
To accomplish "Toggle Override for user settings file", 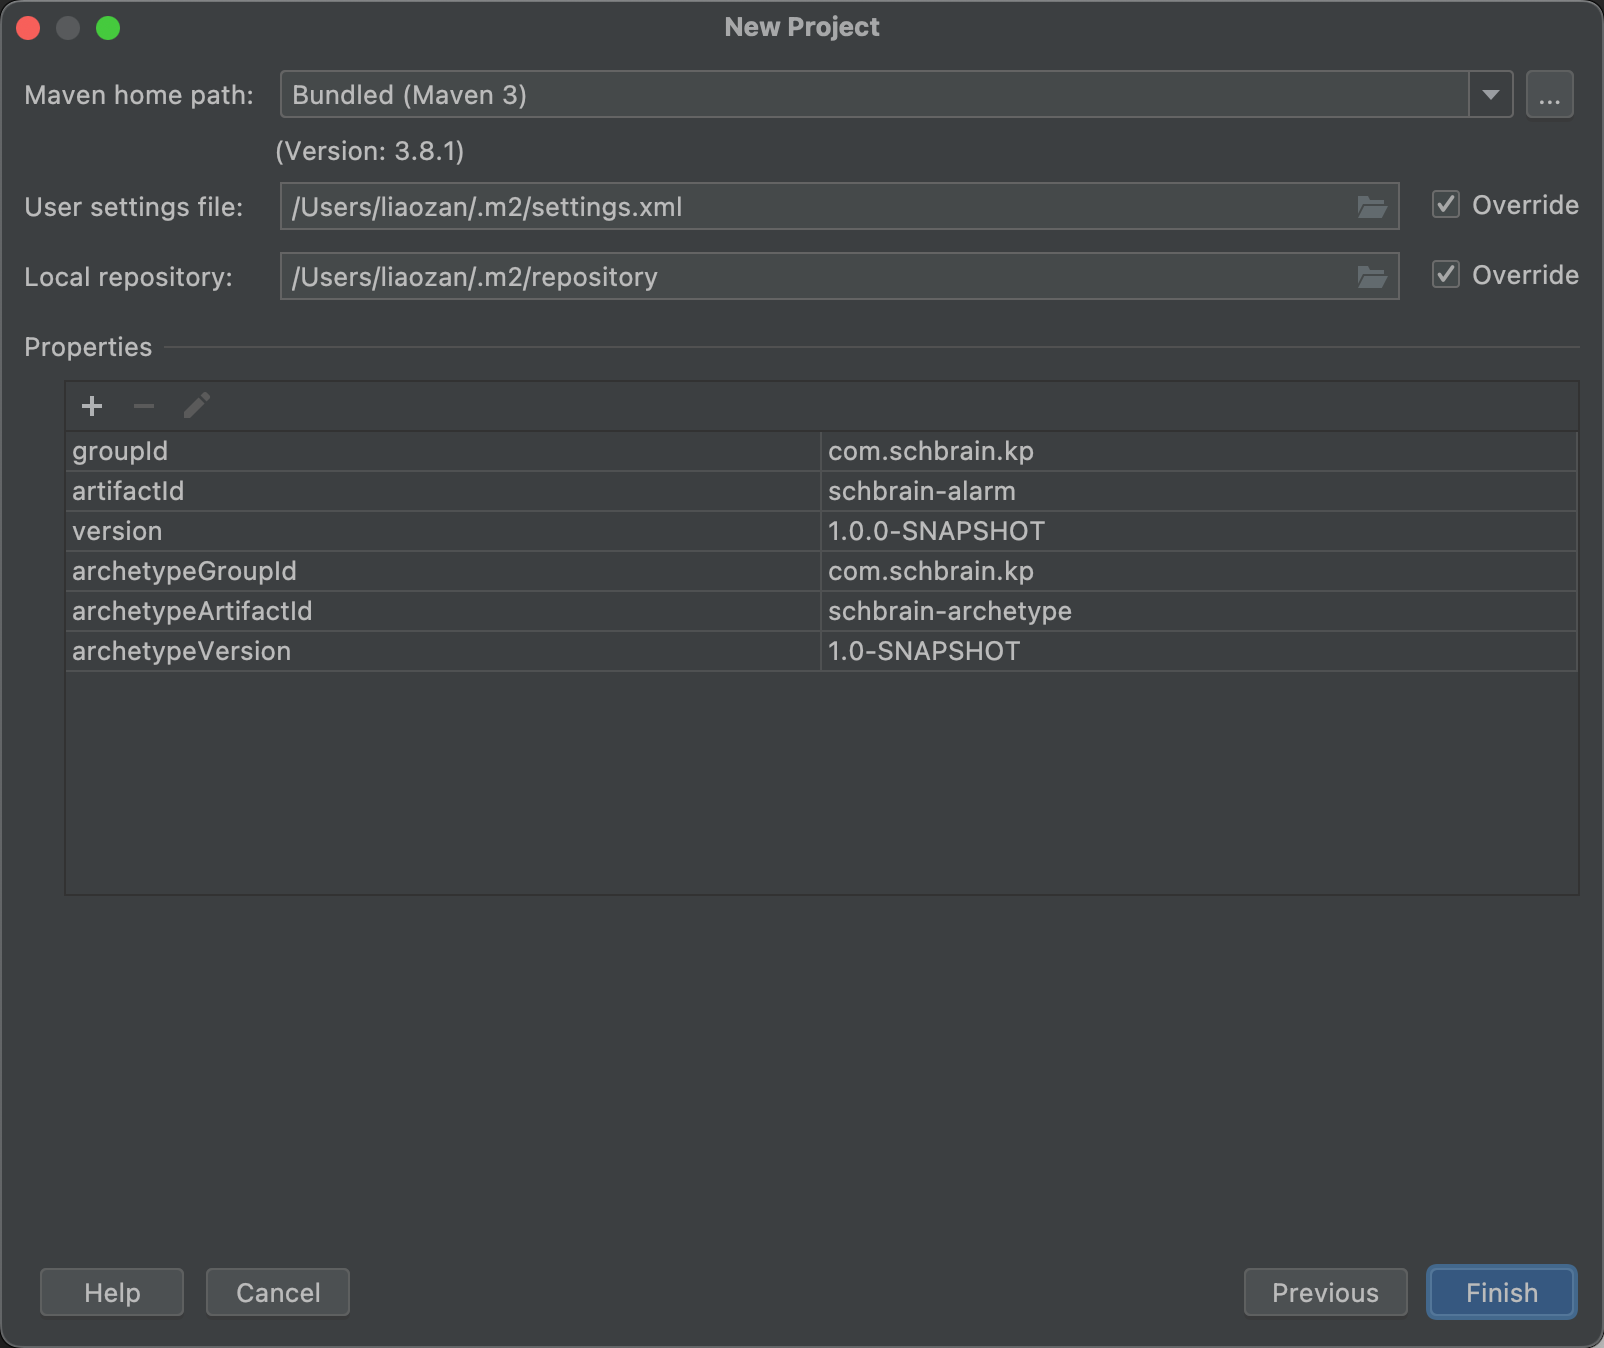I will (x=1446, y=205).
